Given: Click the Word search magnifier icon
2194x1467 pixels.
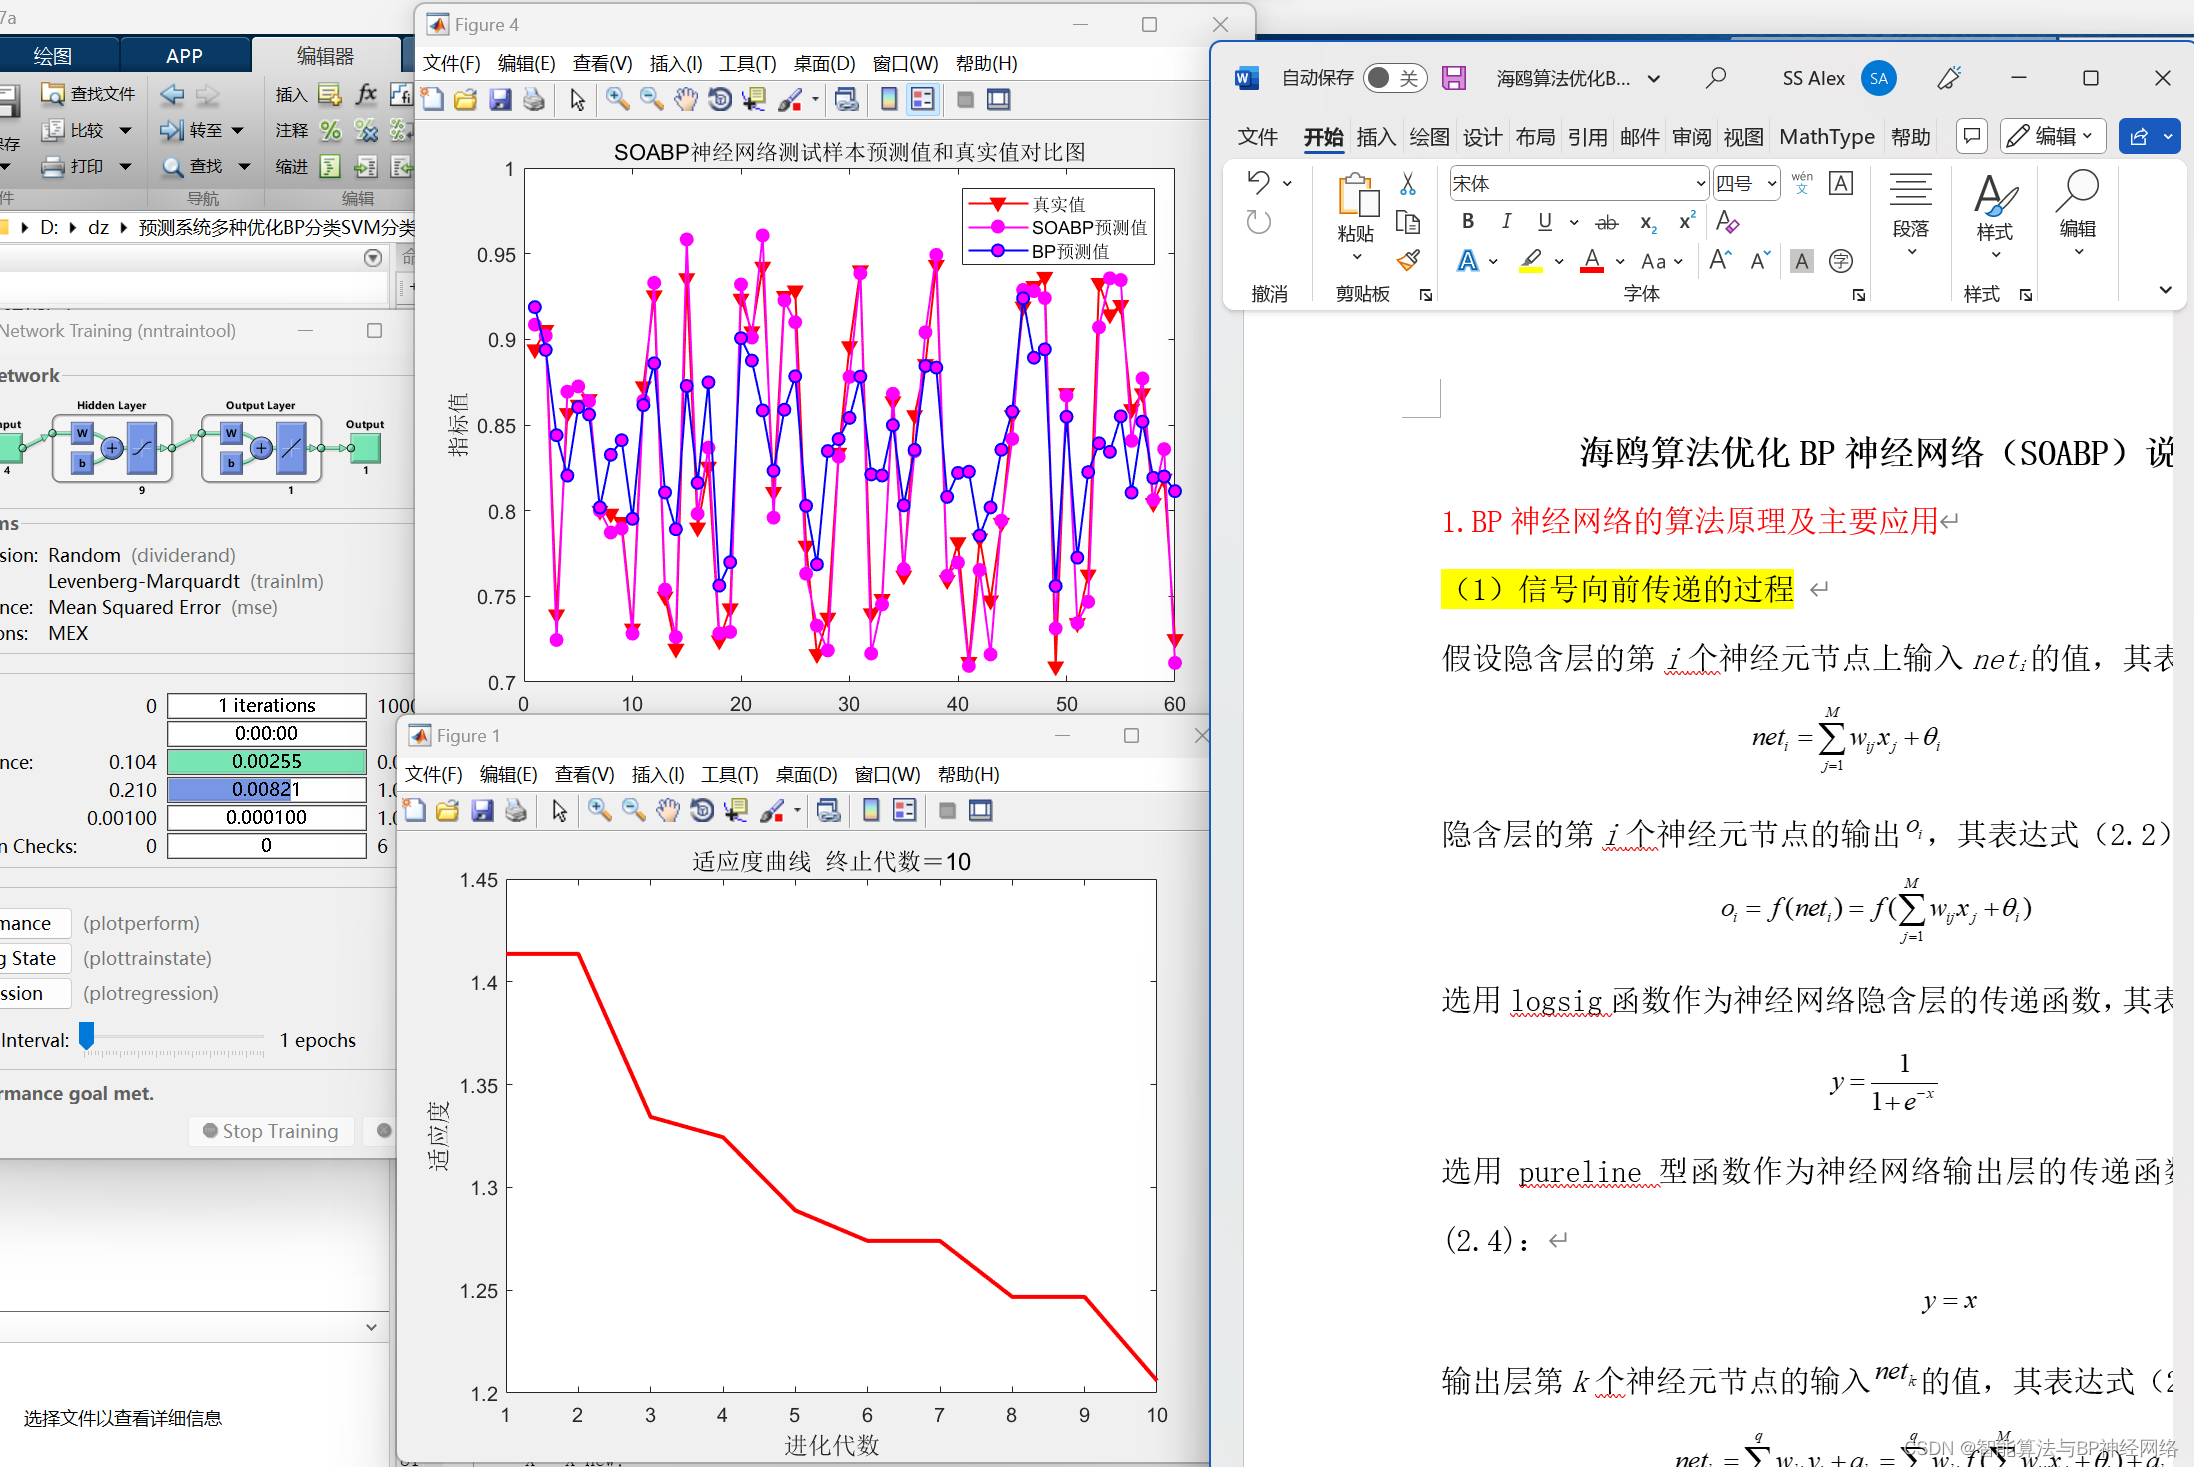Looking at the screenshot, I should click(1716, 78).
